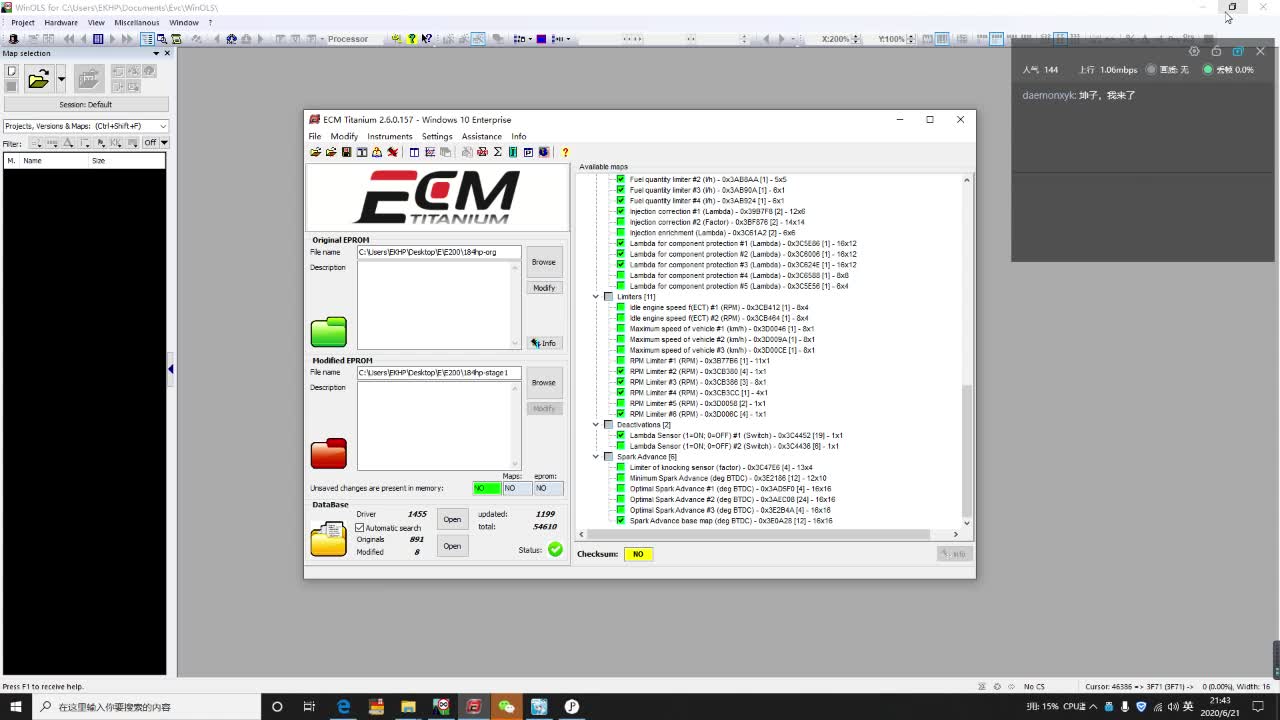The image size is (1280, 720).
Task: Open Task View from the taskbar
Action: (x=309, y=707)
